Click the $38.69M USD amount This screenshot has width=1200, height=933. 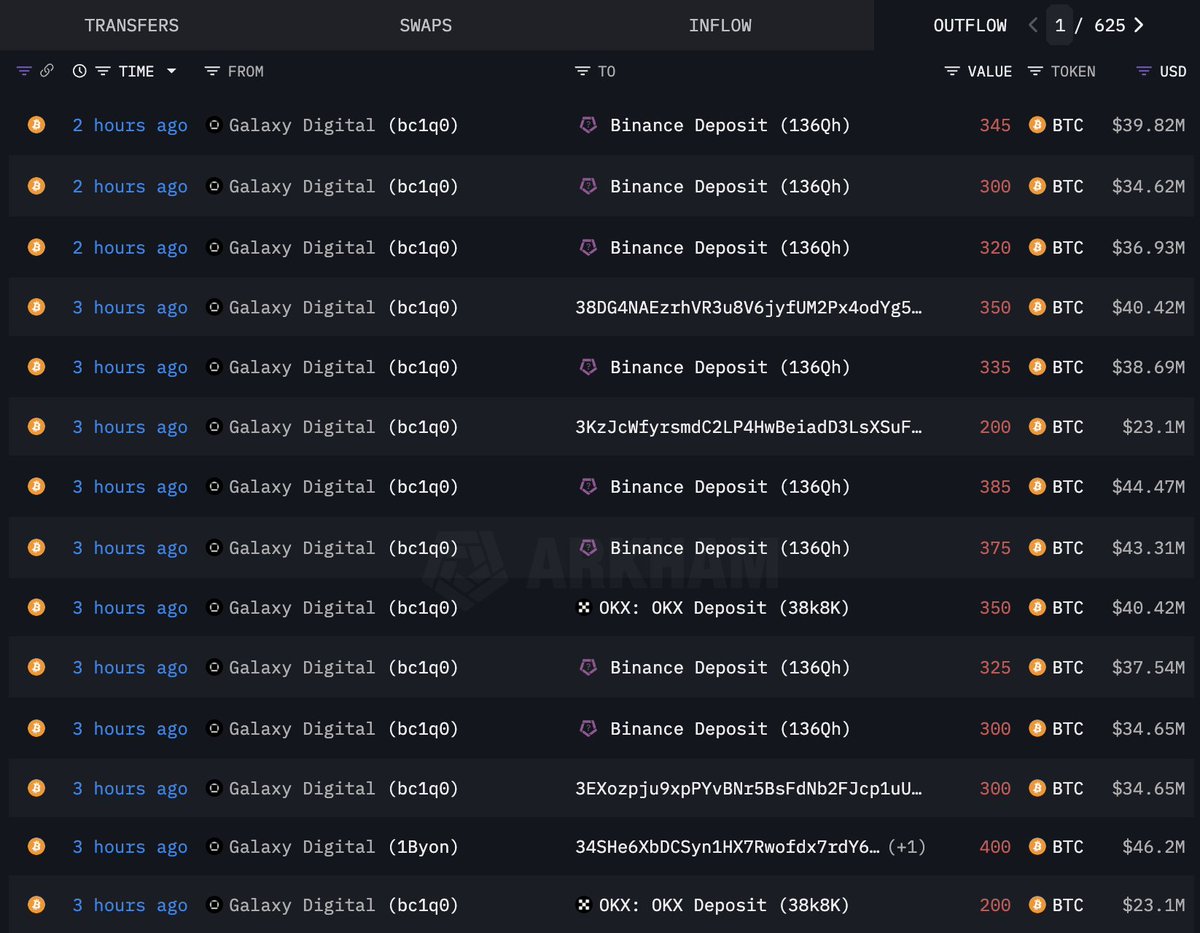click(x=1149, y=367)
